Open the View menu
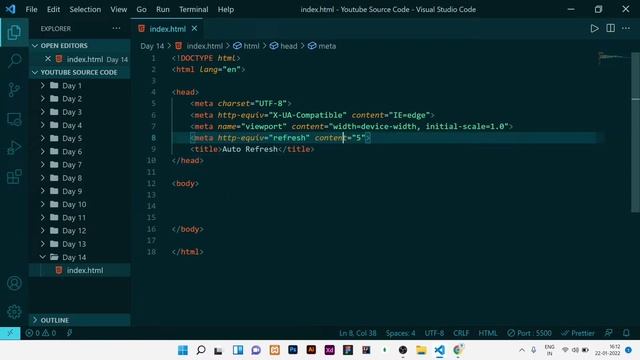 pyautogui.click(x=118, y=9)
